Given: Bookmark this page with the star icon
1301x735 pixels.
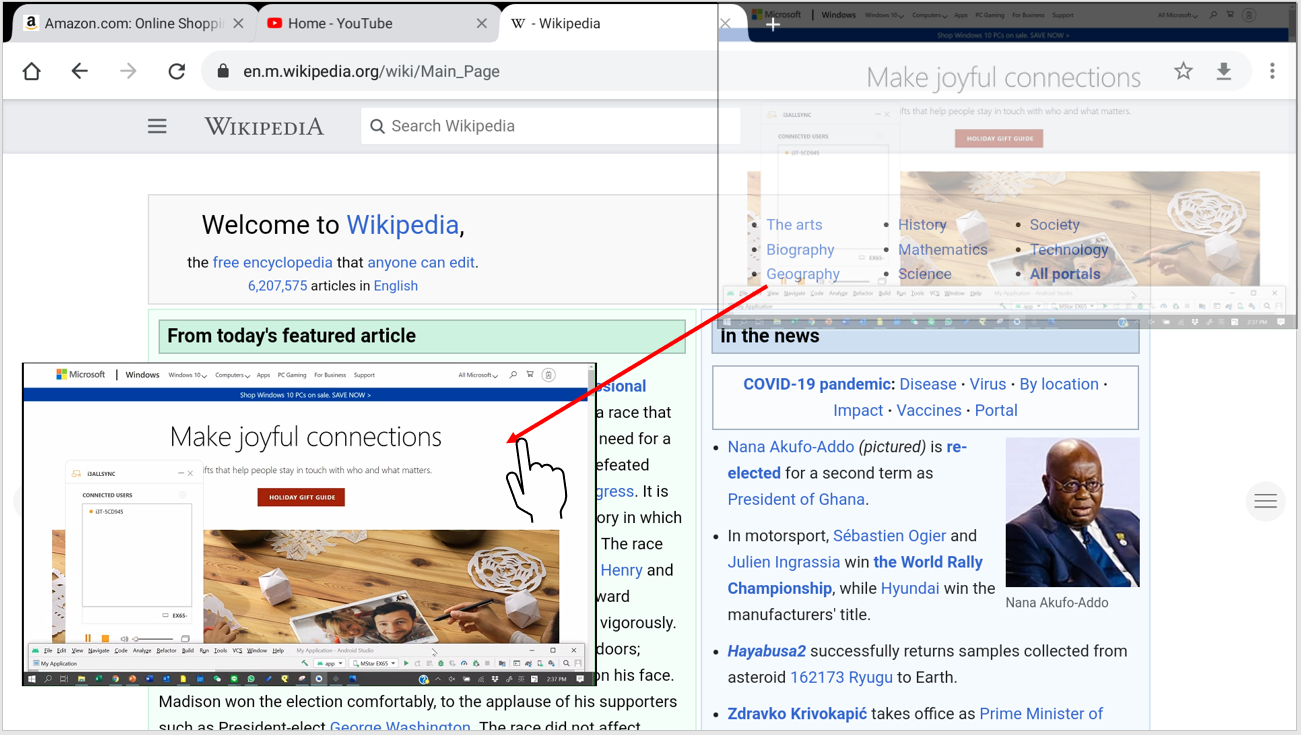Looking at the screenshot, I should [x=1183, y=71].
